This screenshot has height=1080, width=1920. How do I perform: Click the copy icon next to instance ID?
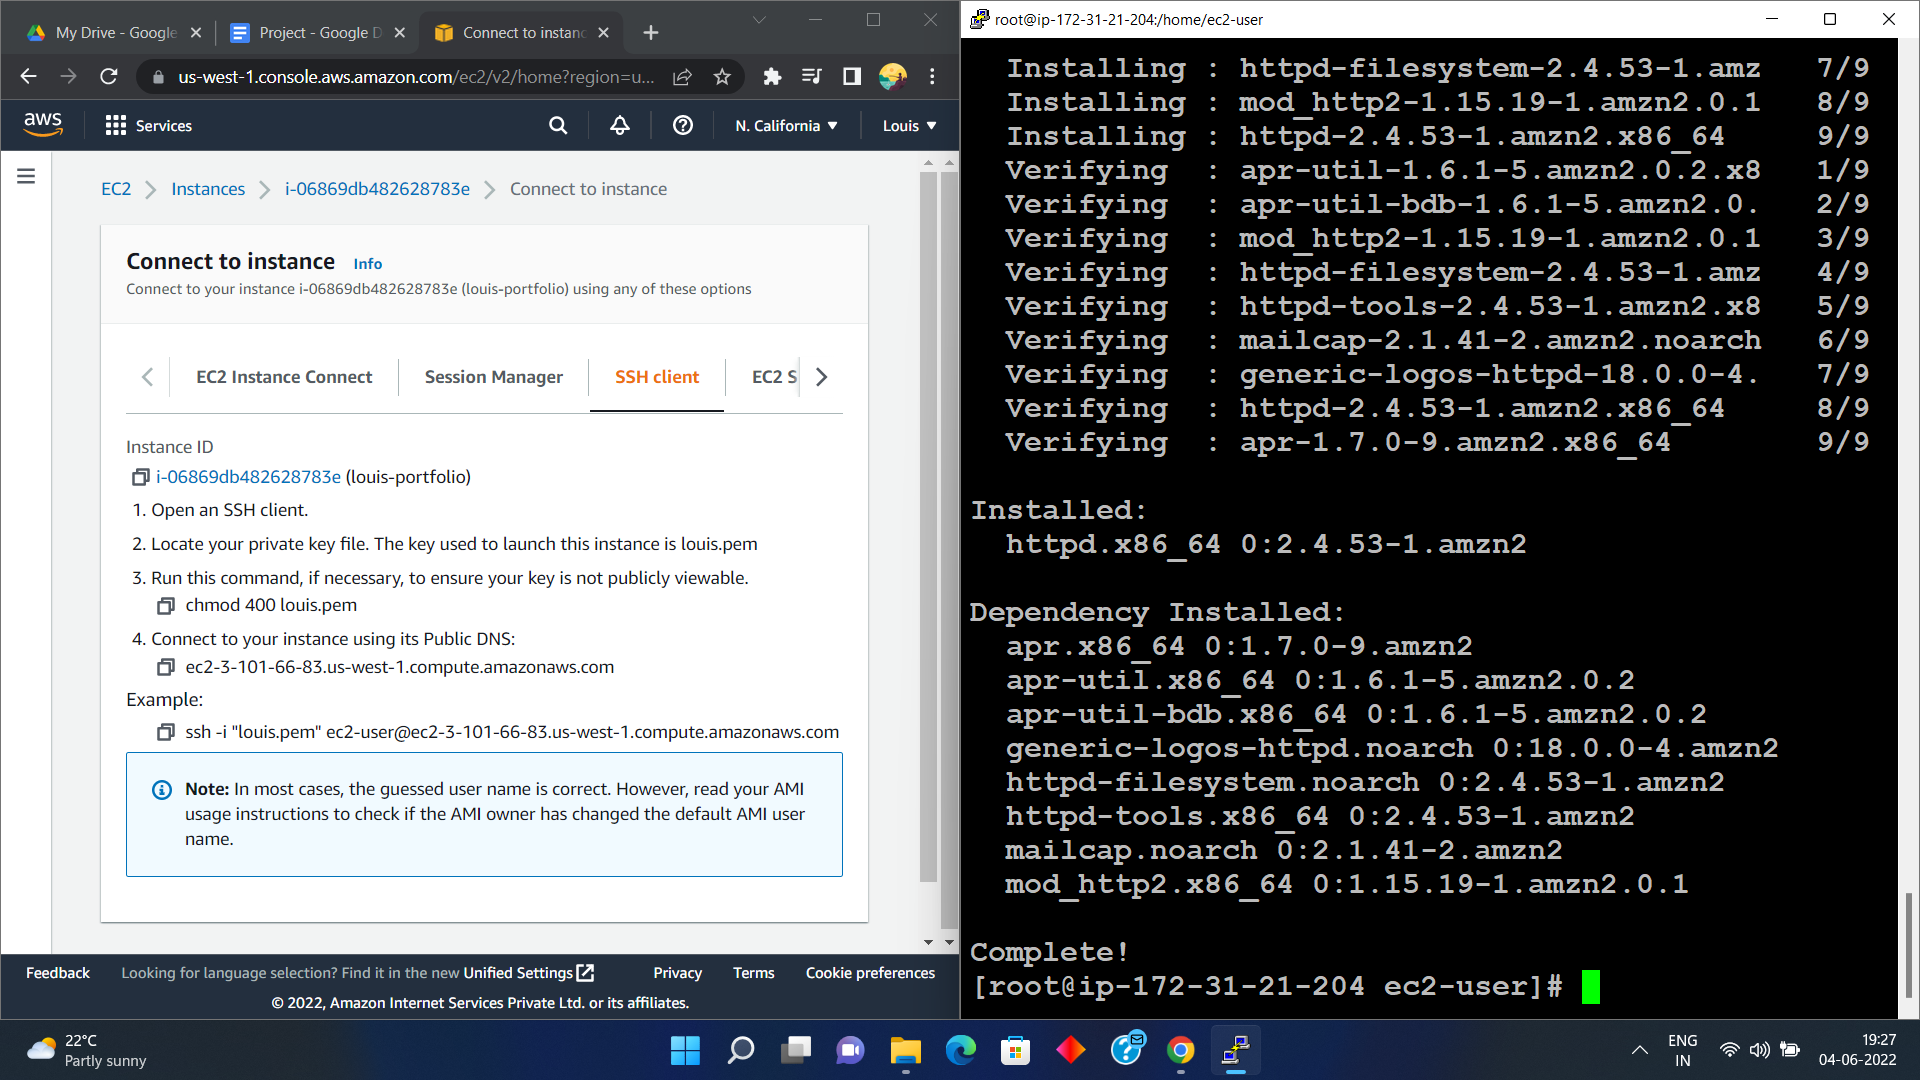point(140,476)
